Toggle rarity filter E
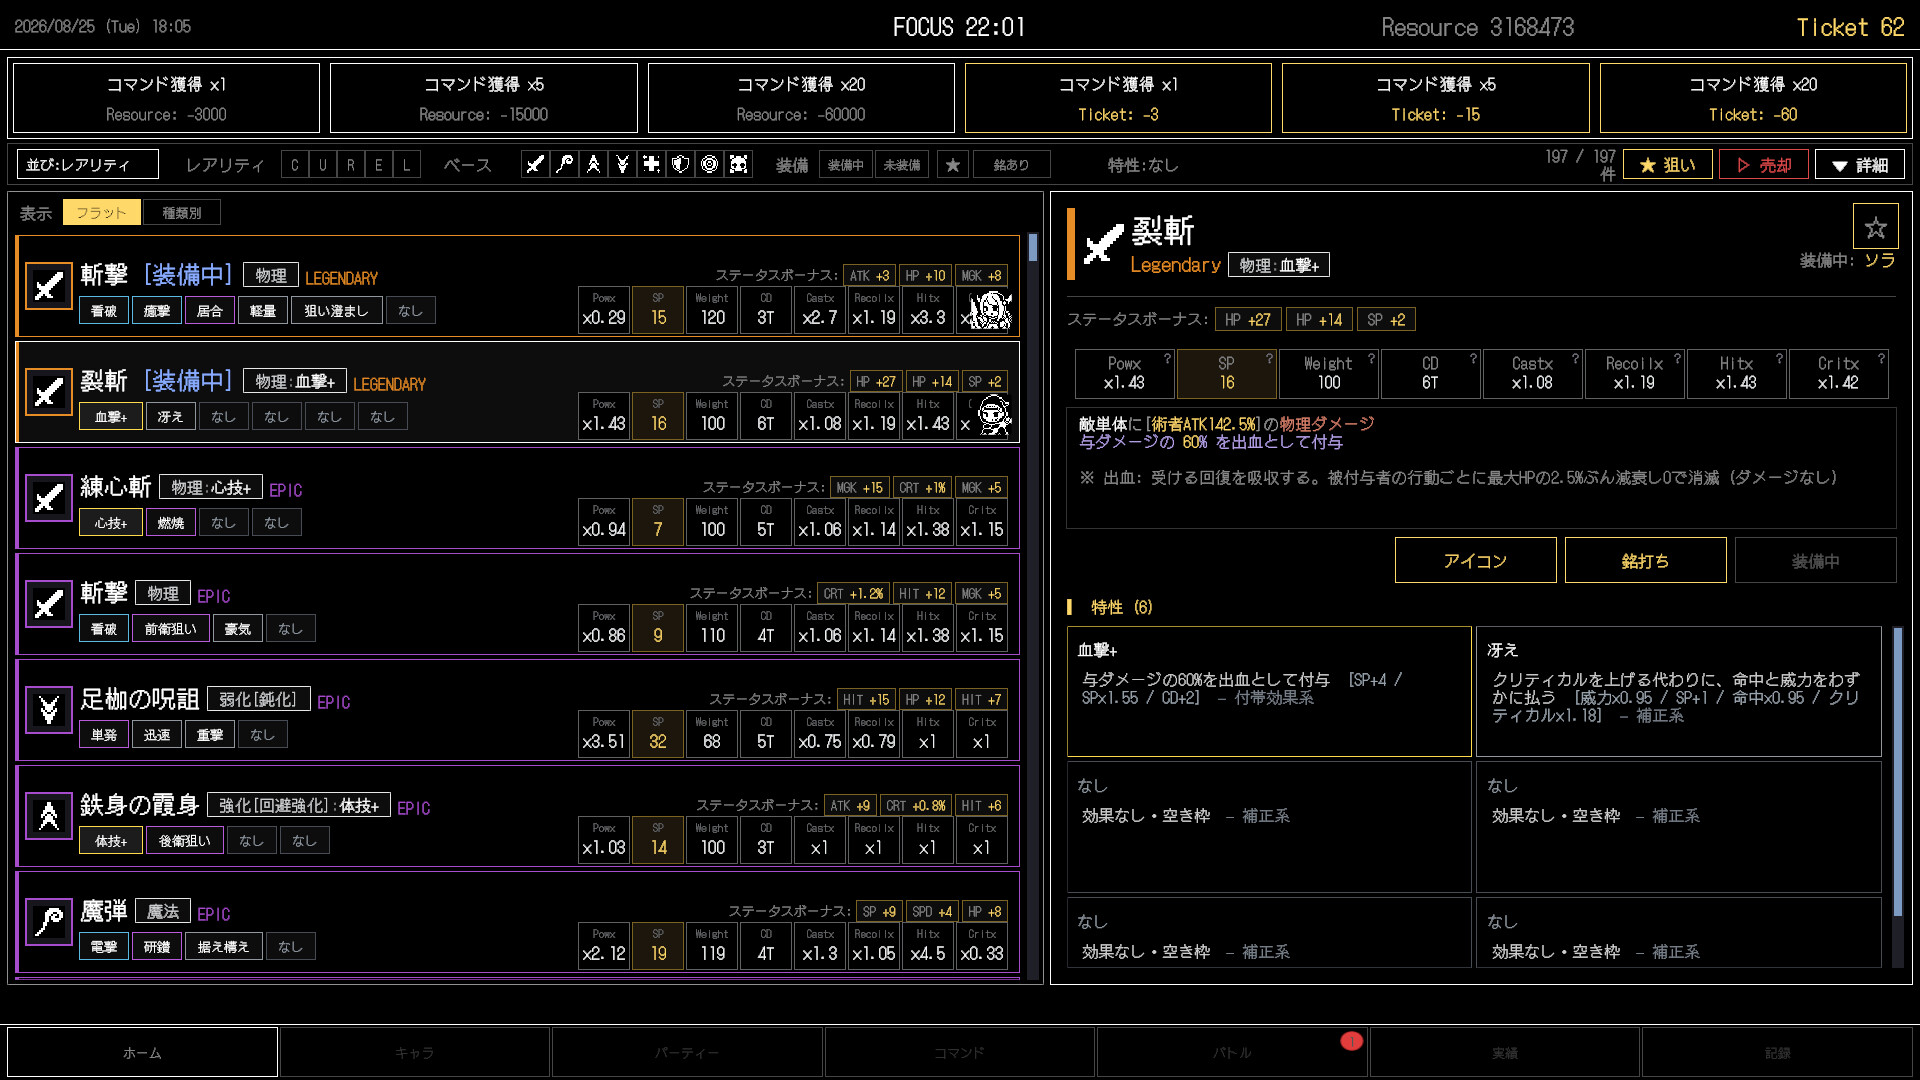The image size is (1920, 1080). pyautogui.click(x=379, y=165)
